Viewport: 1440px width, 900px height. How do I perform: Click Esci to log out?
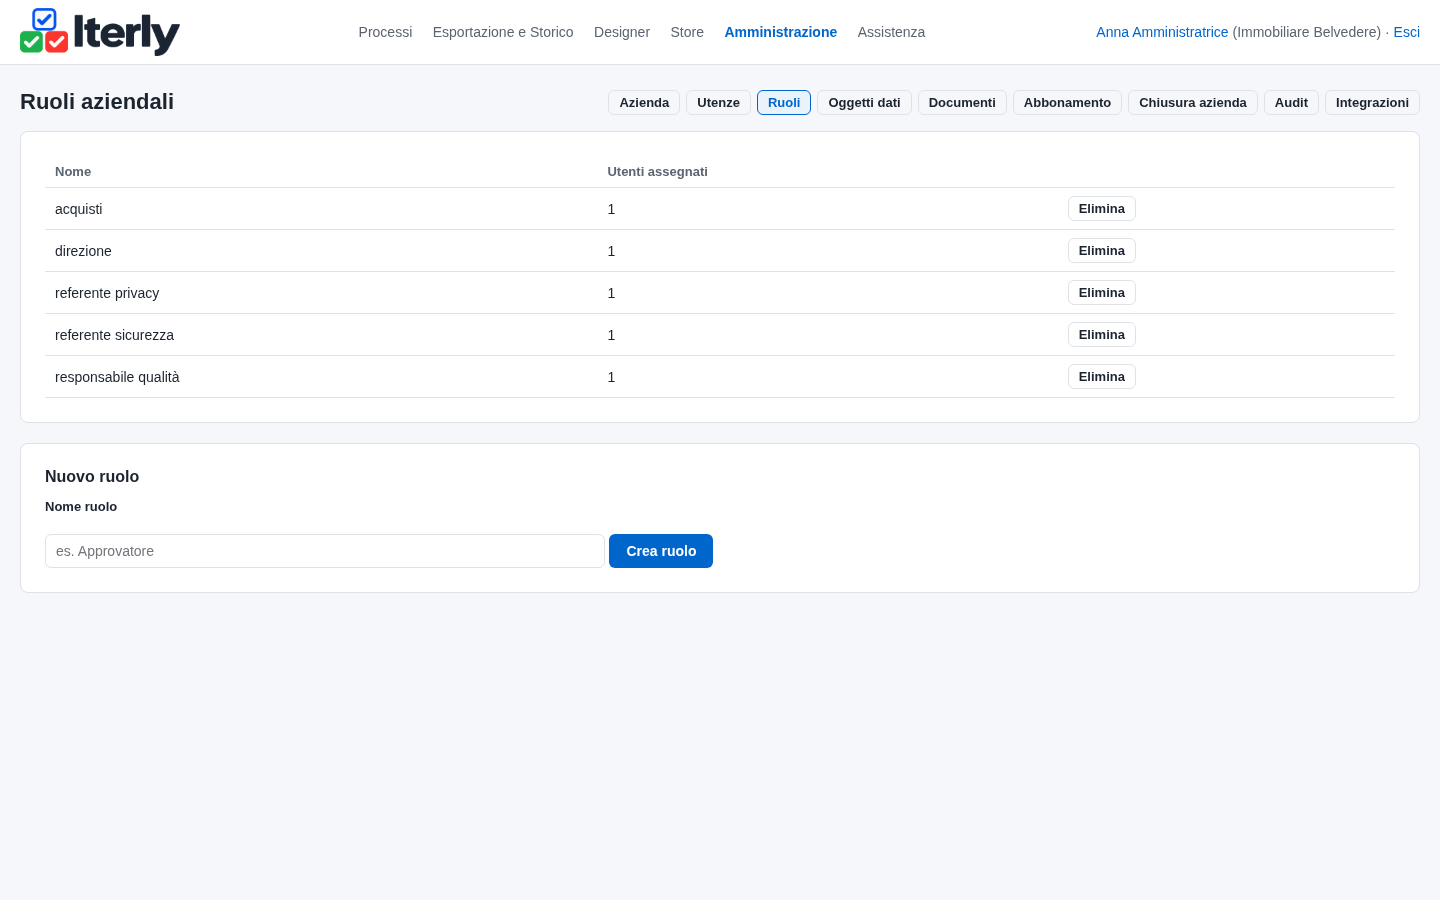[1406, 32]
